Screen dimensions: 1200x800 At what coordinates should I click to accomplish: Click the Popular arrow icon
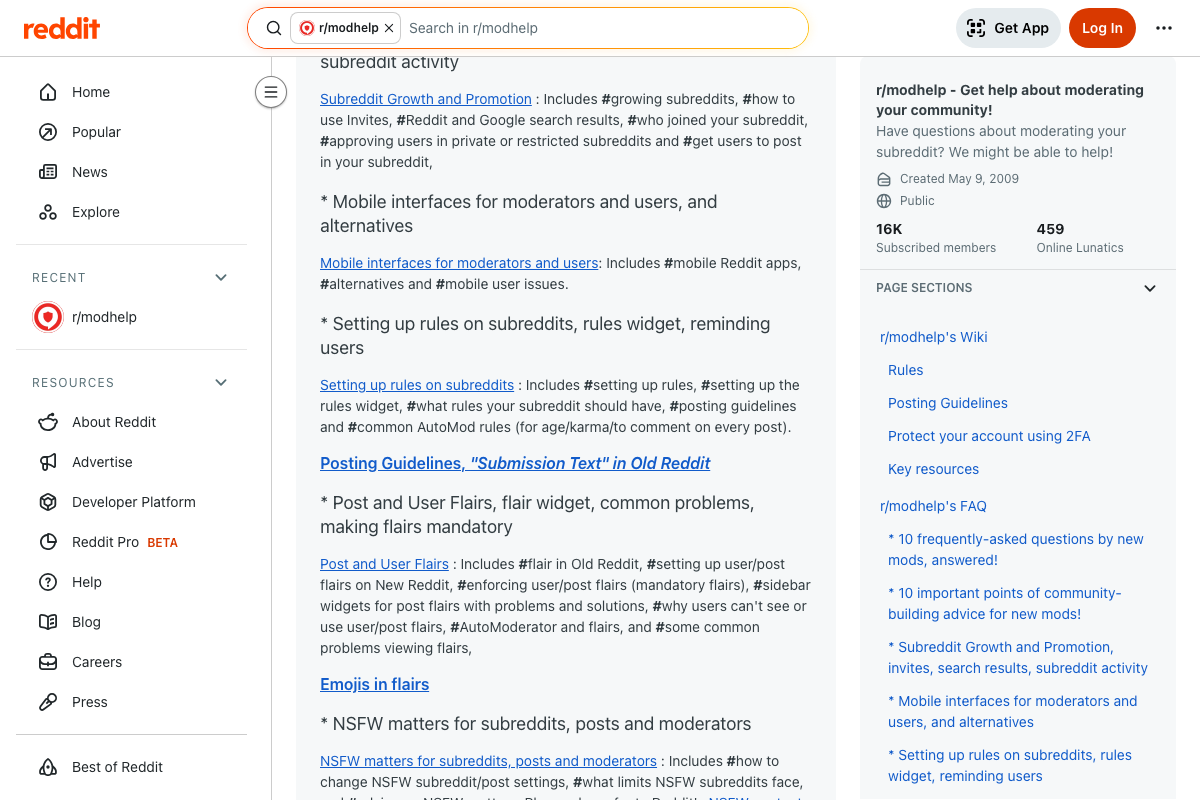tap(48, 132)
